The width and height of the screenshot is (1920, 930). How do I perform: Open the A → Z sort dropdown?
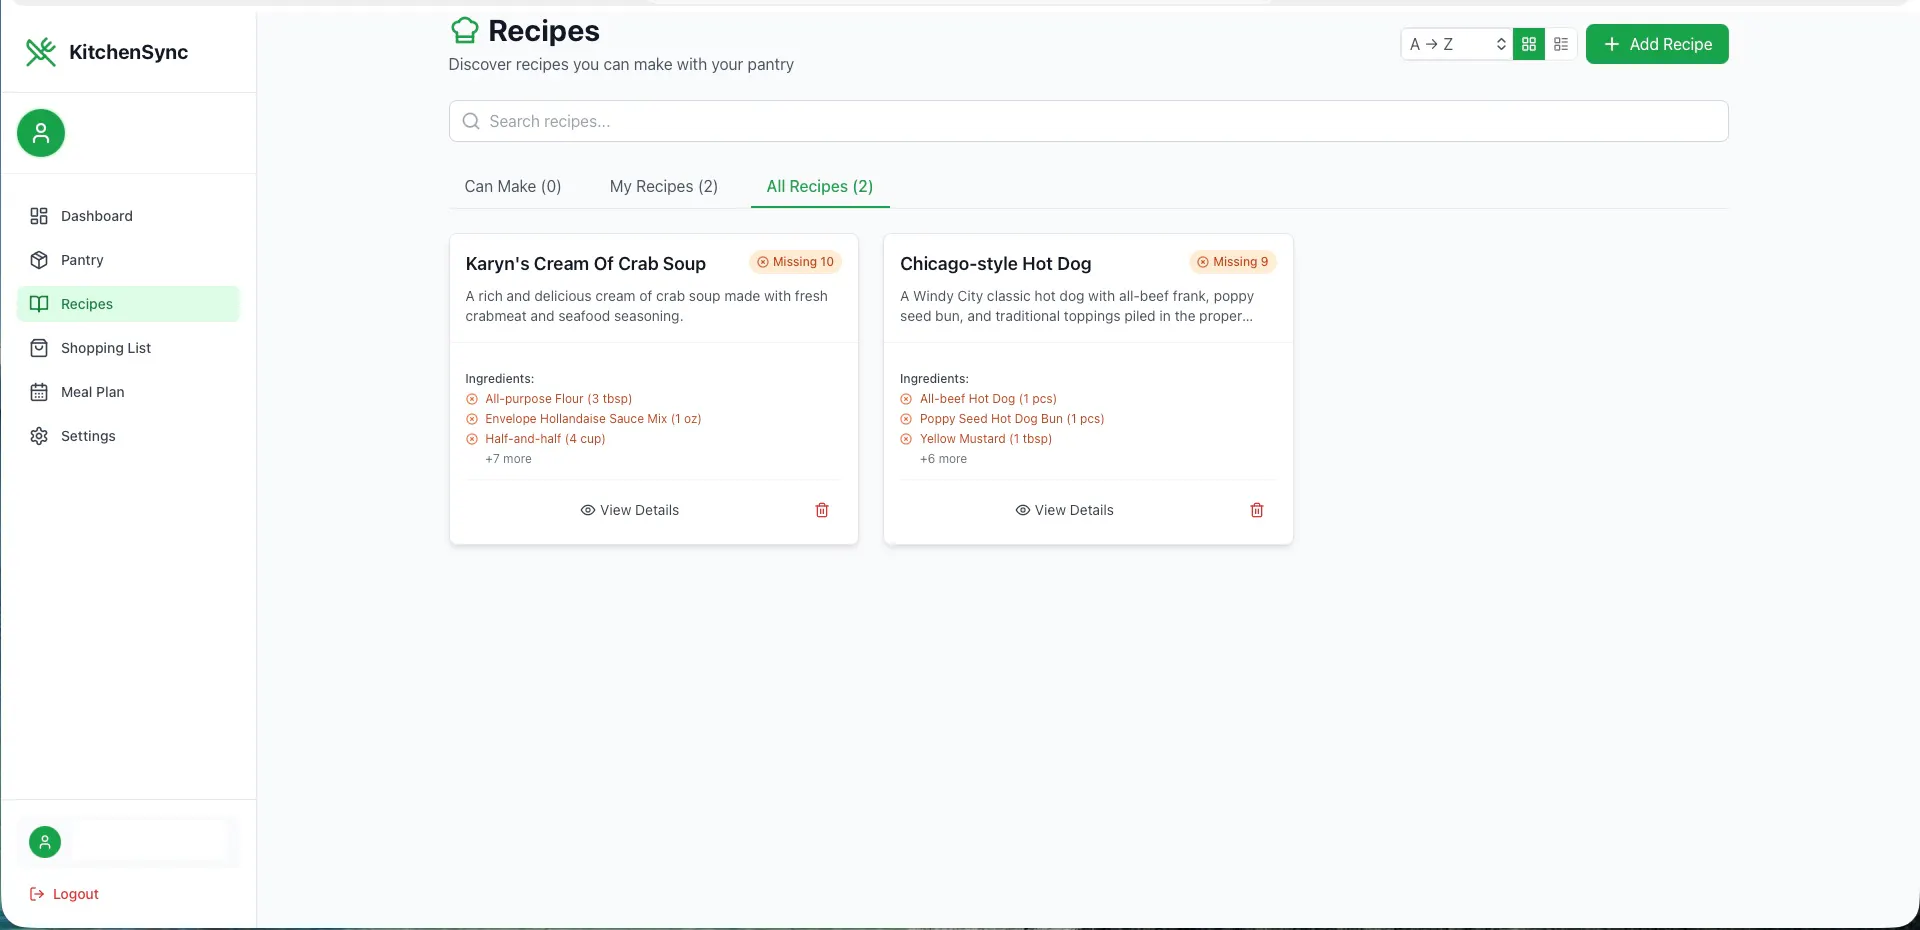(1457, 44)
